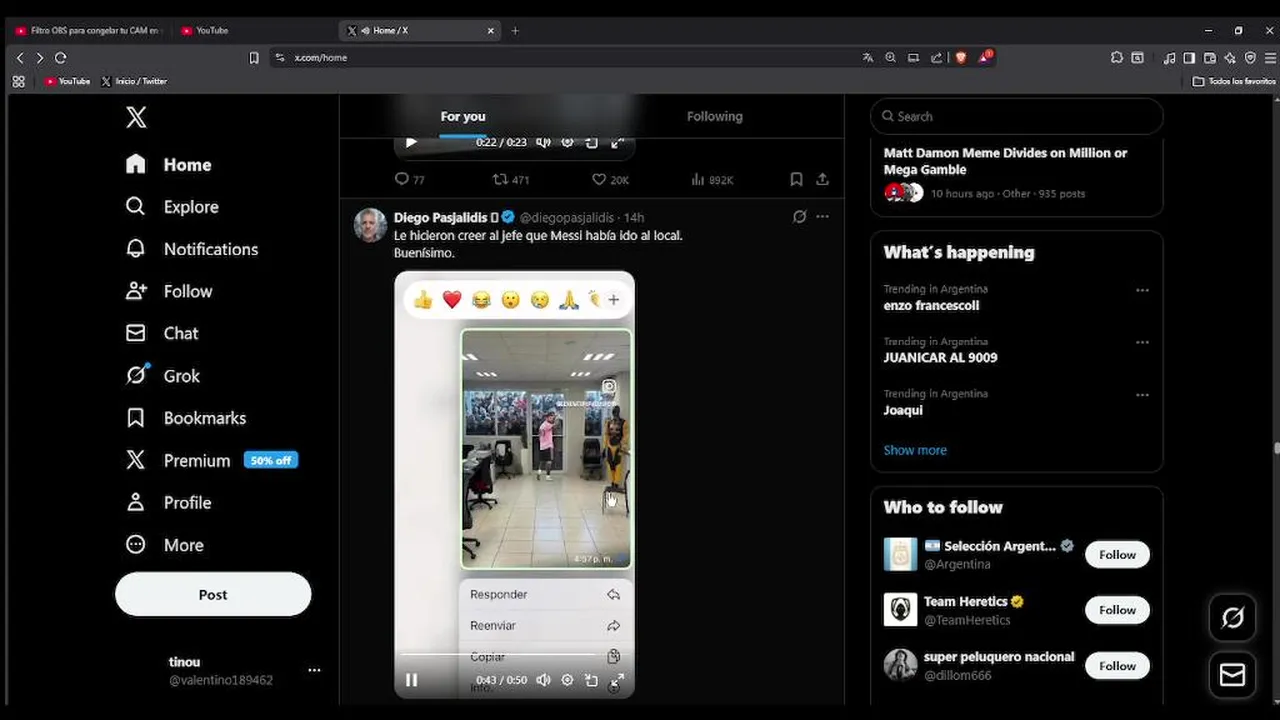Share the post with 20K likes
Screen dimensions: 1280x720
pyautogui.click(x=822, y=179)
